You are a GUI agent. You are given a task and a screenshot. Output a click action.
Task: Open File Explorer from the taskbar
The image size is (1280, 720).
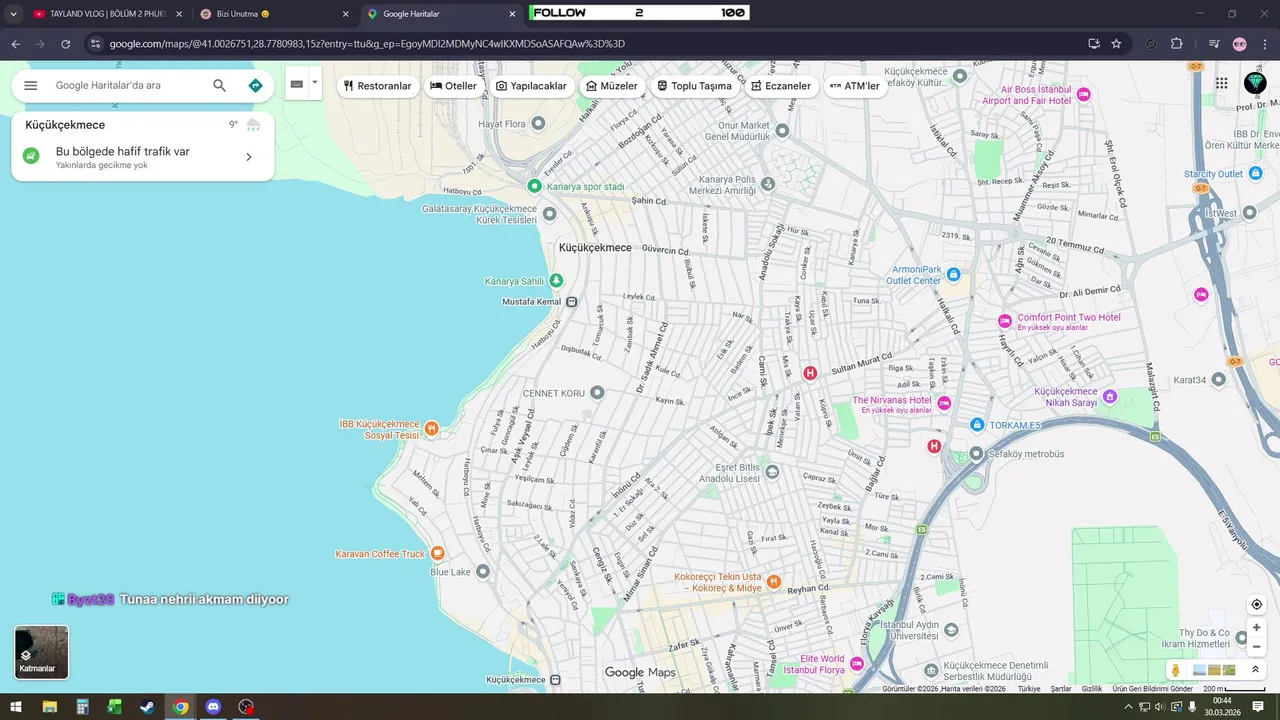click(49, 707)
